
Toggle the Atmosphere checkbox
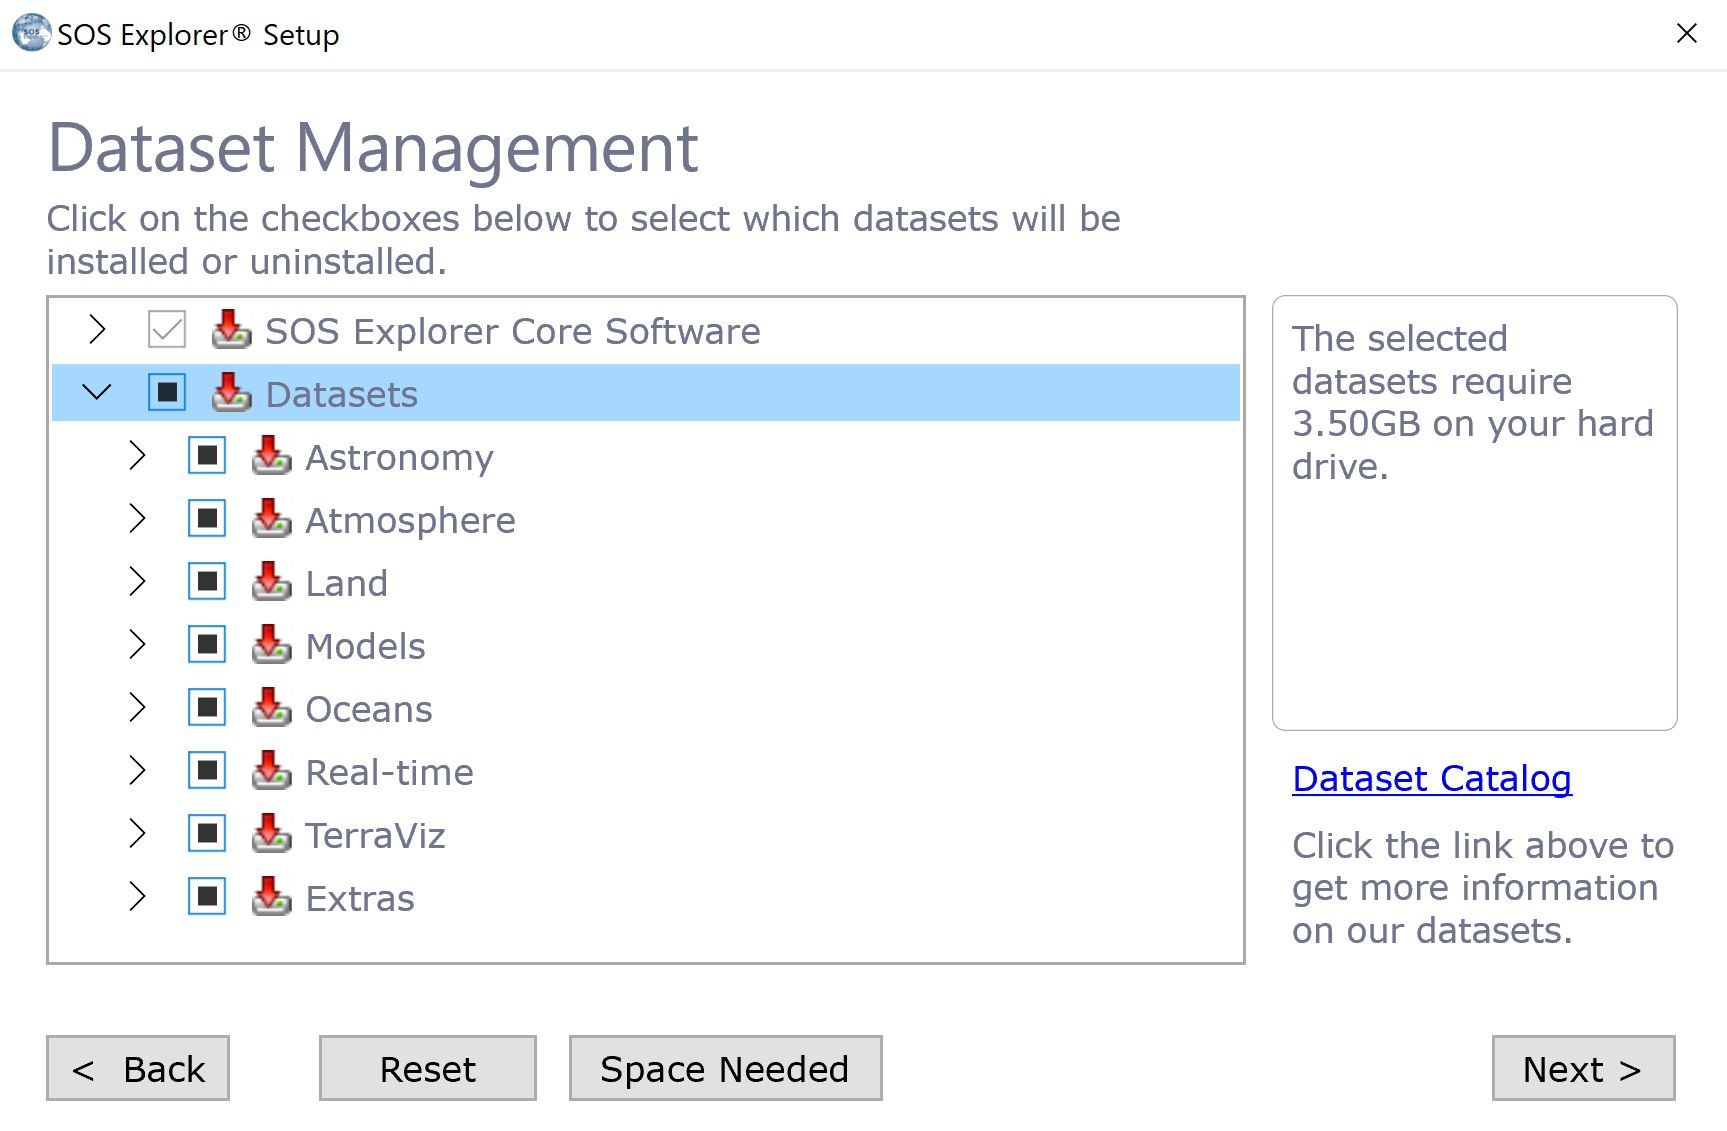pos(207,518)
